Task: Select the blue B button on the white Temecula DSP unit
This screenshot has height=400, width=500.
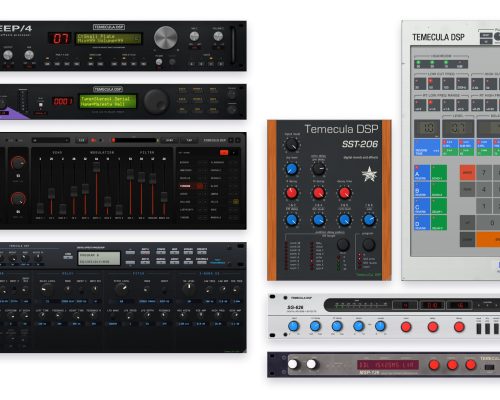Action: click(x=422, y=189)
